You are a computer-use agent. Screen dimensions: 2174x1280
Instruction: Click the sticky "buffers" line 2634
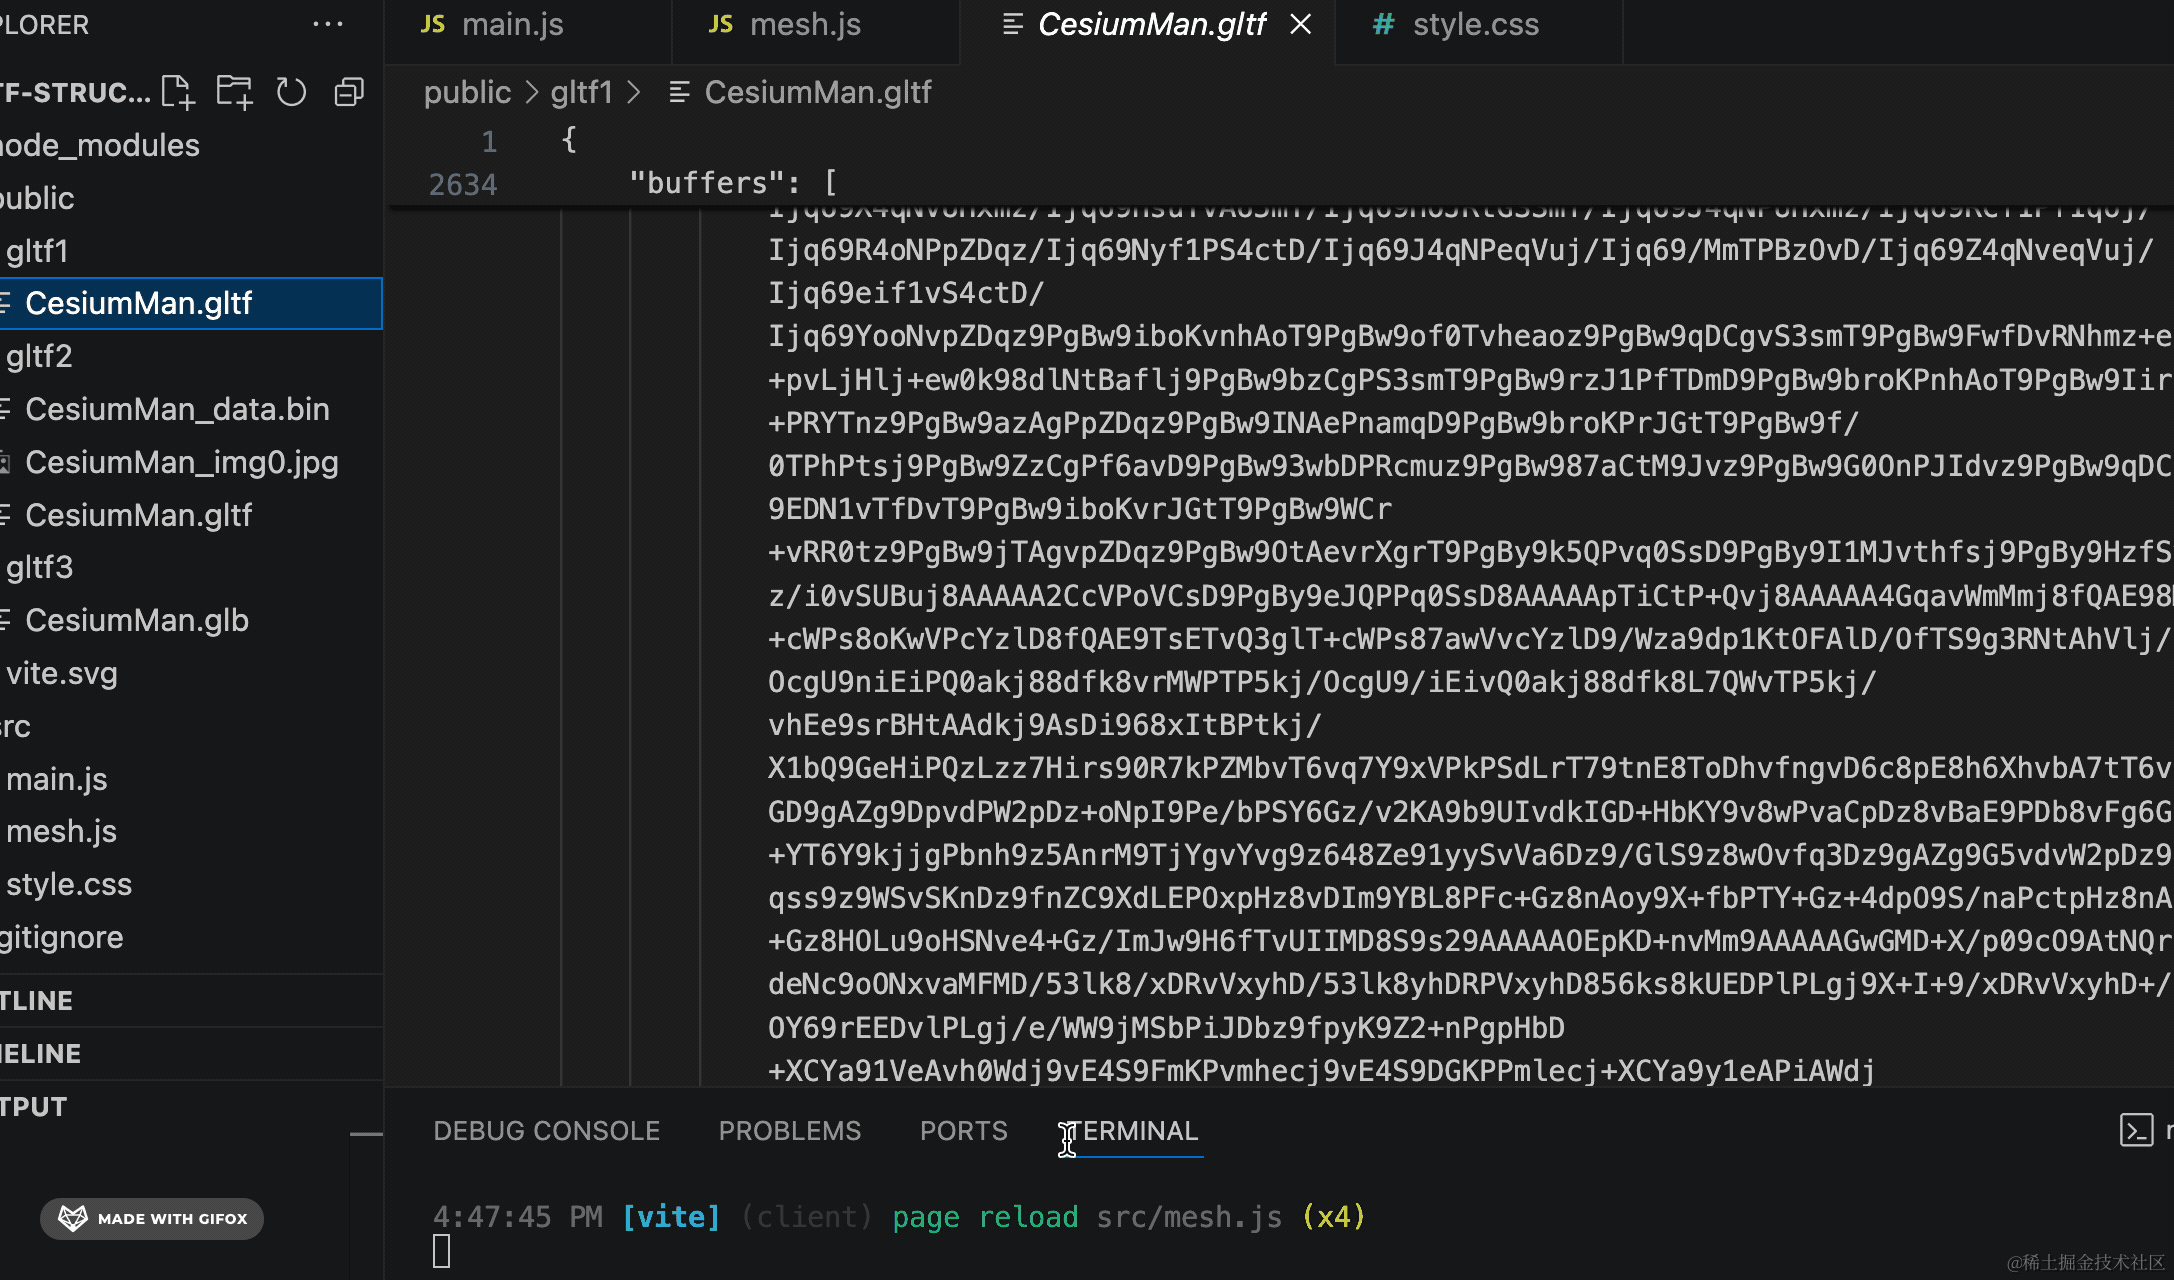pos(733,183)
